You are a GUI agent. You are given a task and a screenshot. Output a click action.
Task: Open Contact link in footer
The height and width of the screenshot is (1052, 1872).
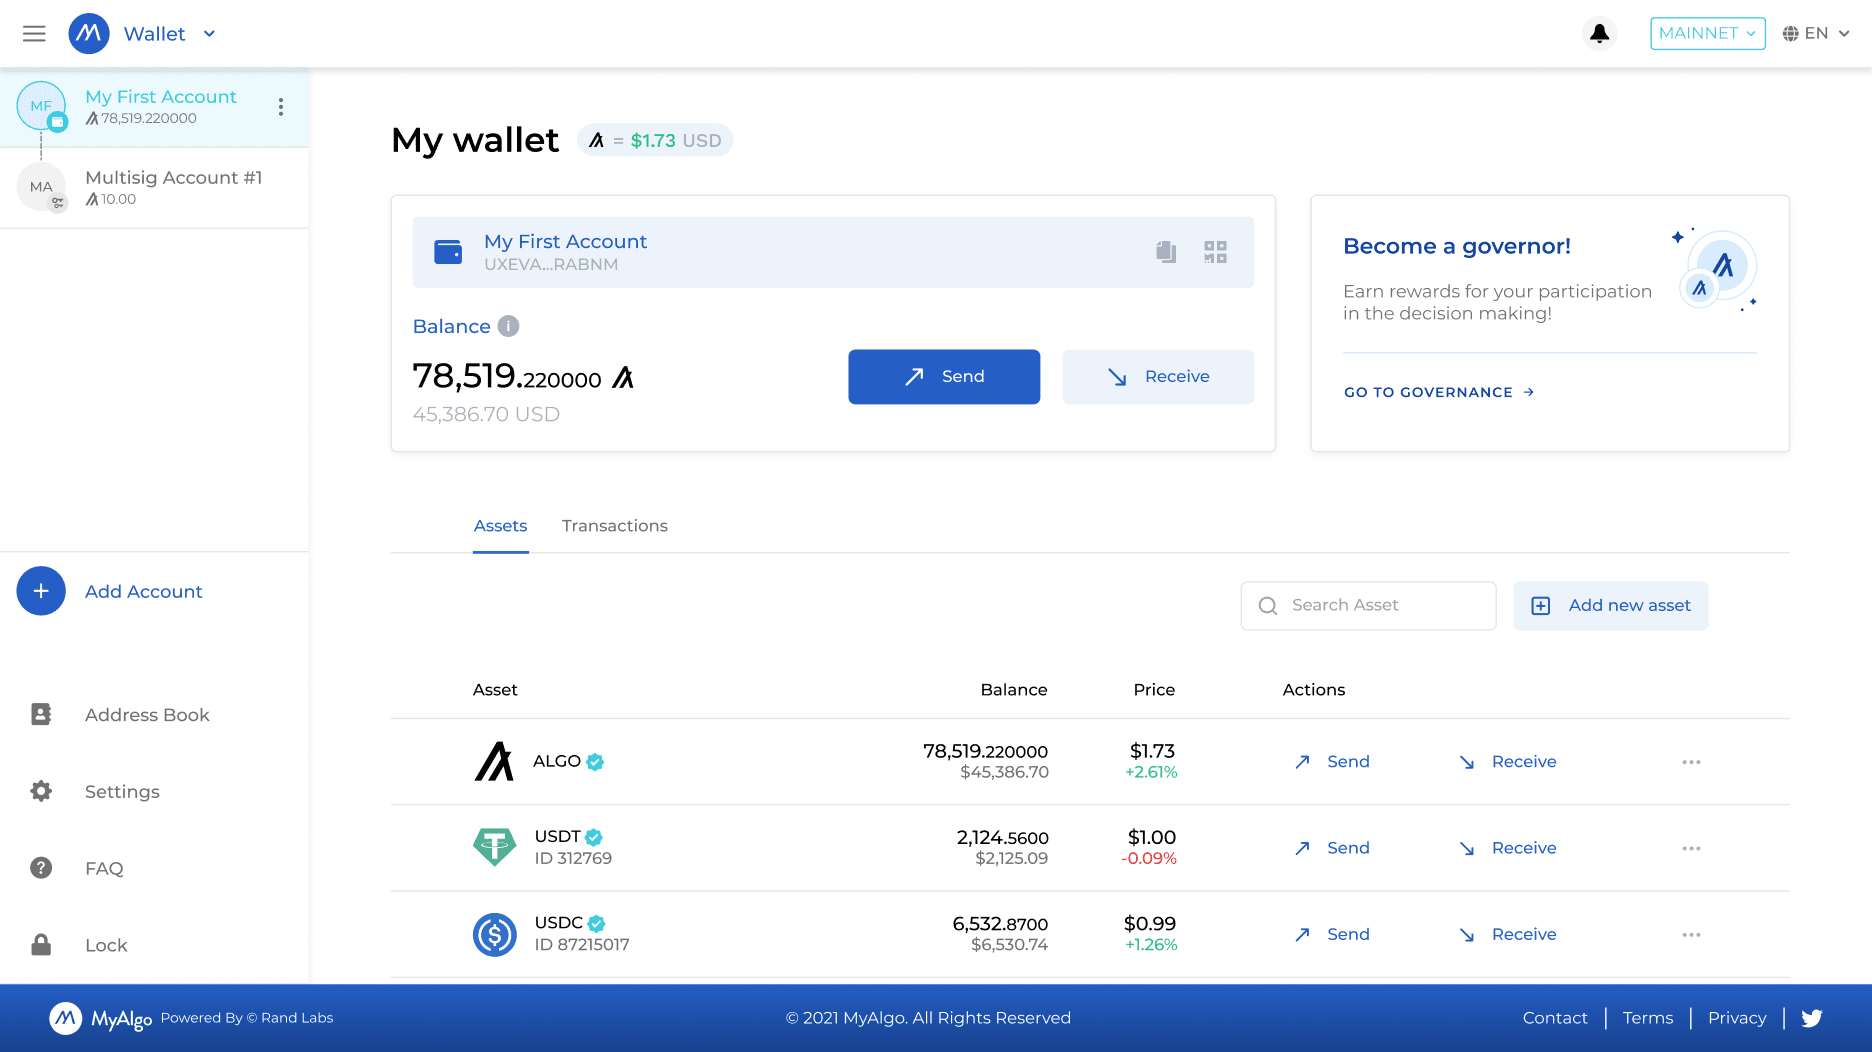click(x=1555, y=1018)
